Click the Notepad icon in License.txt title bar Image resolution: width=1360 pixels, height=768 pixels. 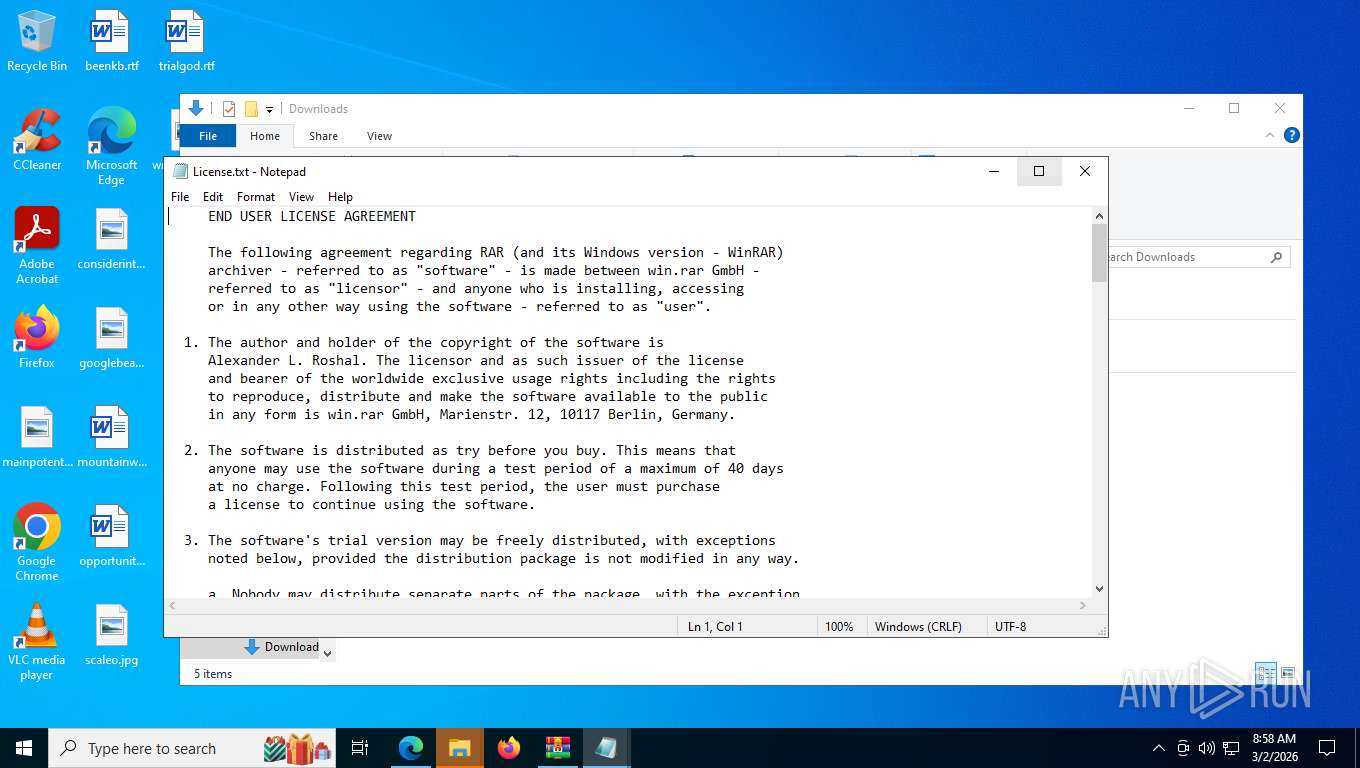[180, 171]
